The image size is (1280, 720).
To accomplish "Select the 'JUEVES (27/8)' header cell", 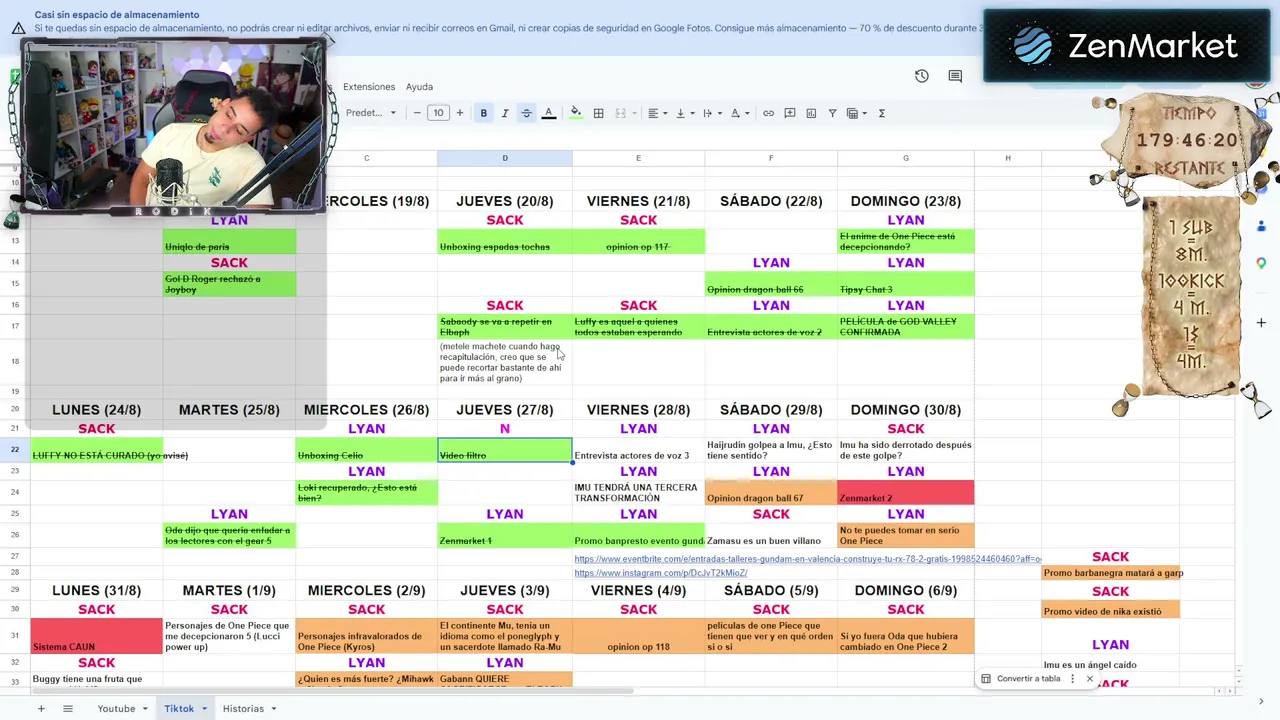I will (505, 410).
